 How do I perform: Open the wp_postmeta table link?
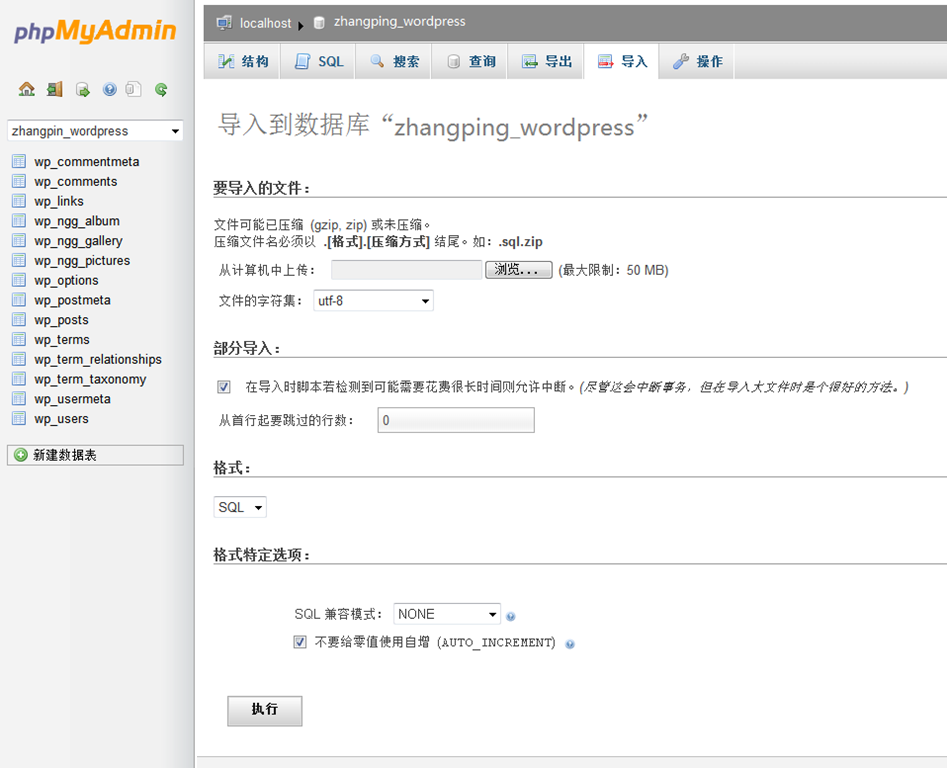[x=72, y=300]
